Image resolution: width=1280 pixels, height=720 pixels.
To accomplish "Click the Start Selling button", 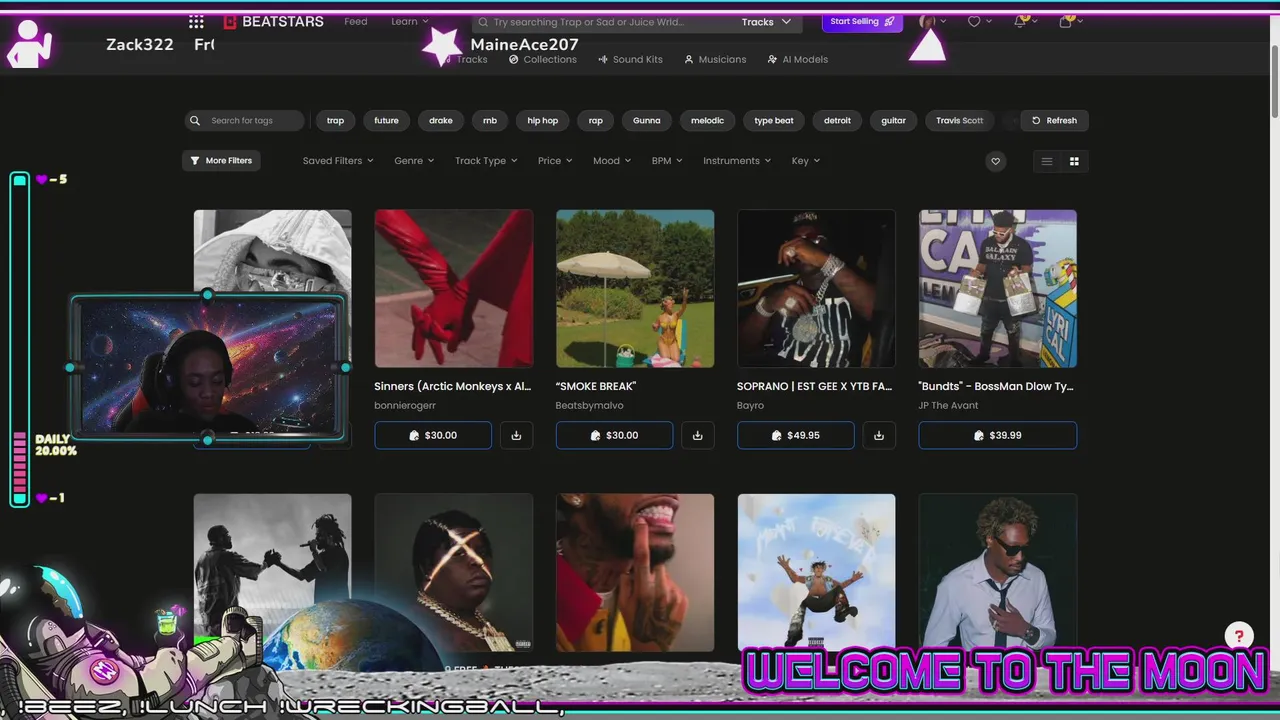I will [x=862, y=21].
